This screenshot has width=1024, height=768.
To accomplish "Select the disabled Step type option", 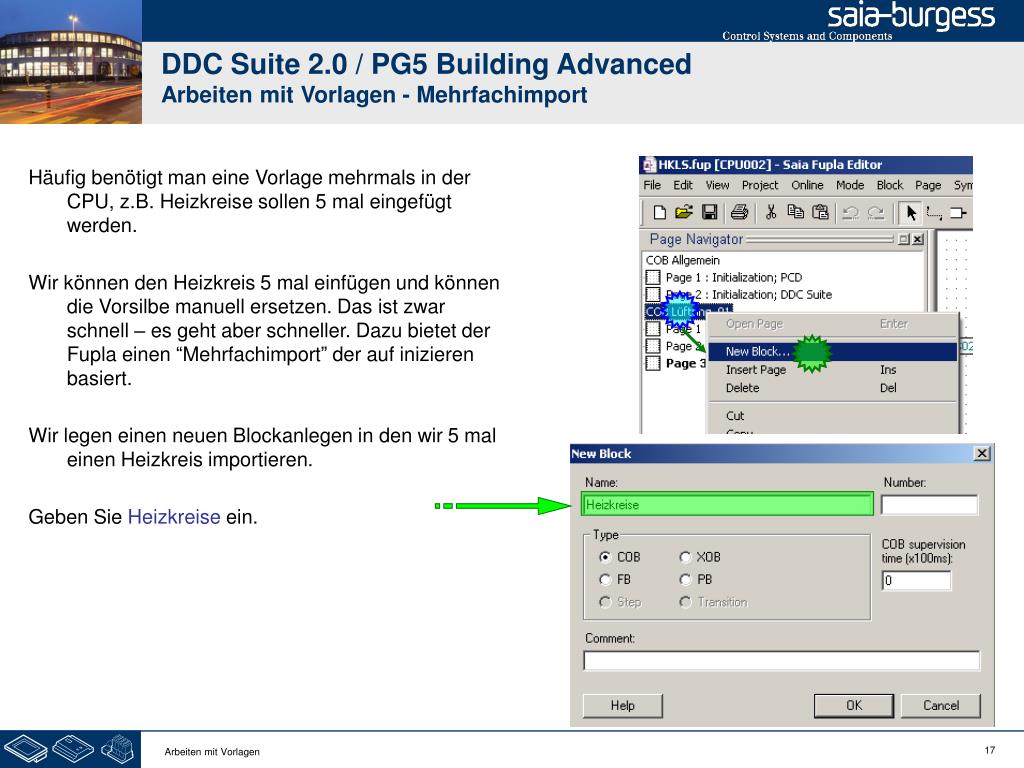I will click(605, 602).
